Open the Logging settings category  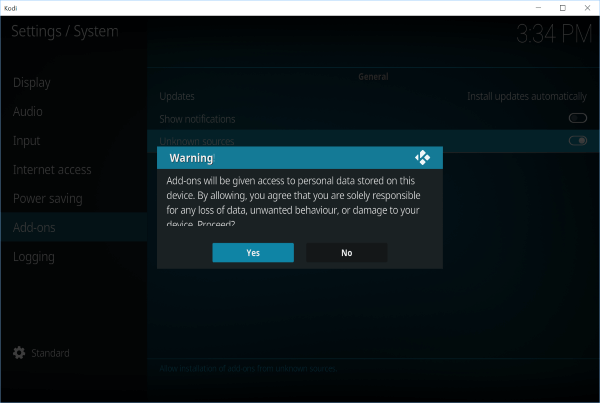34,257
